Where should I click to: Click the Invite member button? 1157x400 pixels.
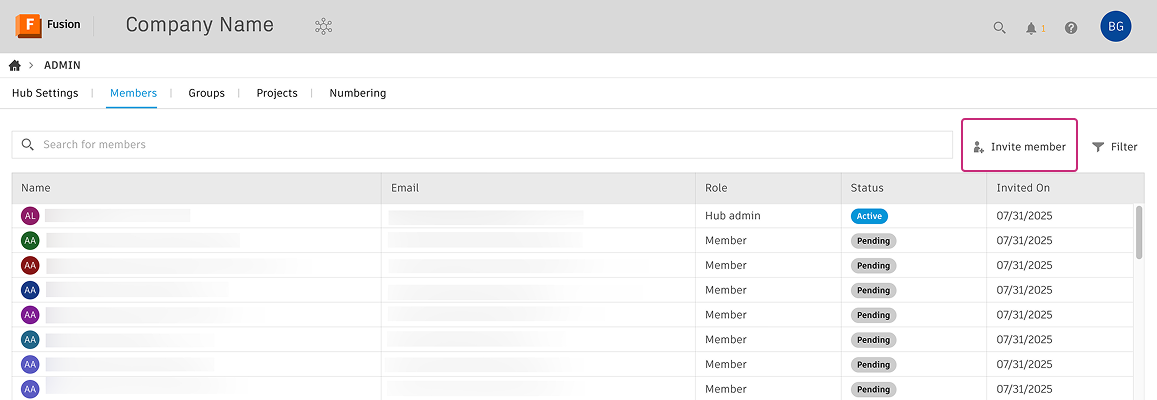[x=1019, y=146]
